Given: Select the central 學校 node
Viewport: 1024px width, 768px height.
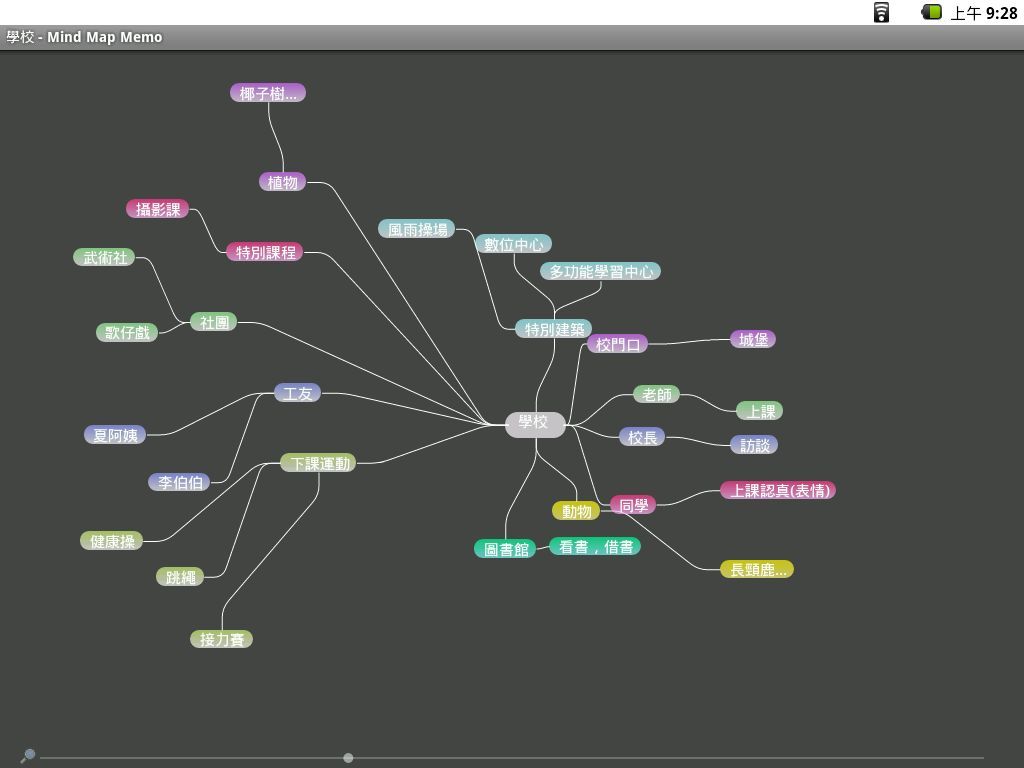Looking at the screenshot, I should [x=534, y=423].
